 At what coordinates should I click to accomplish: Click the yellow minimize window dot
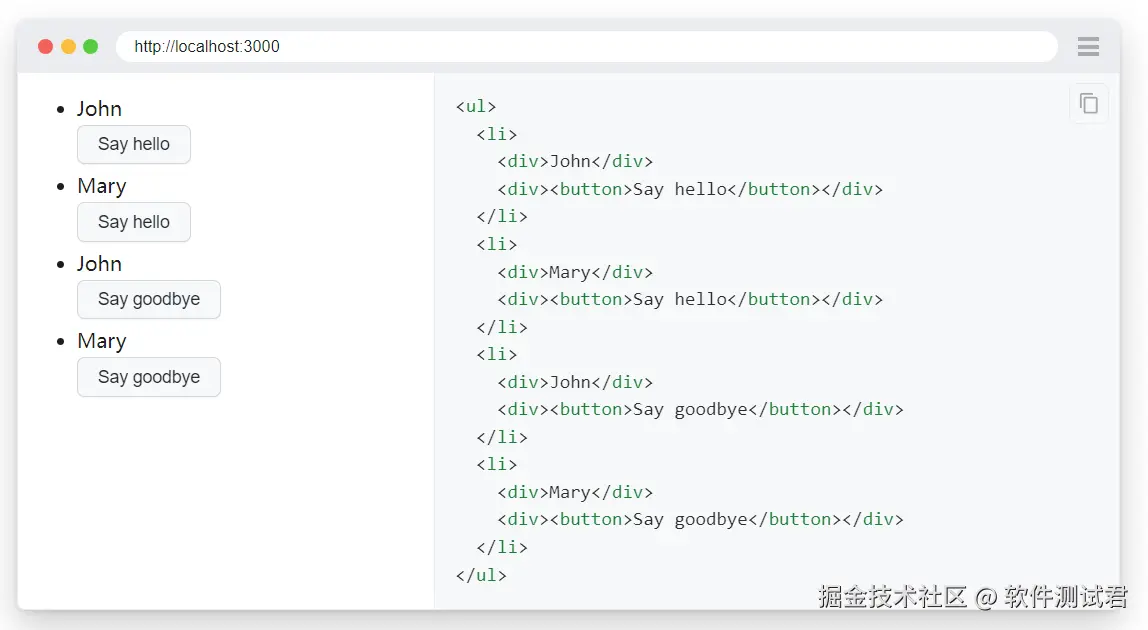[68, 46]
